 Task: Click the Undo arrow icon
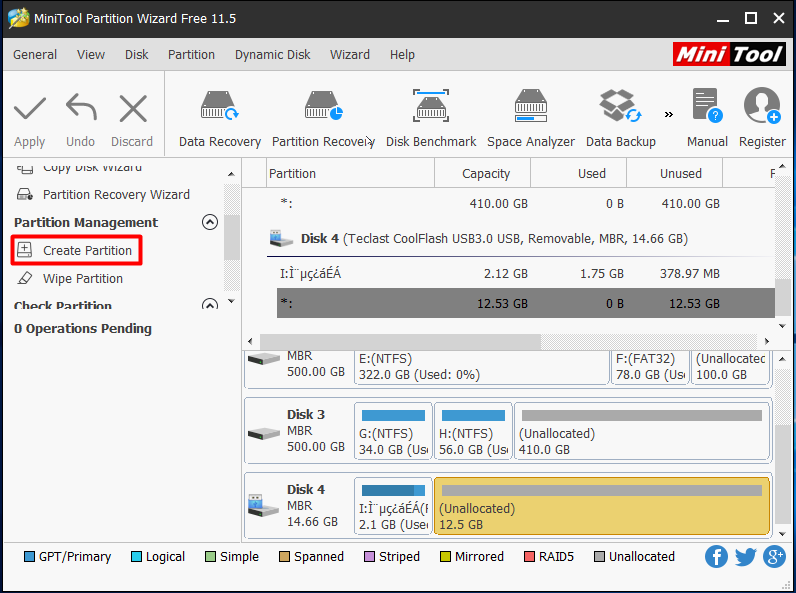[81, 108]
